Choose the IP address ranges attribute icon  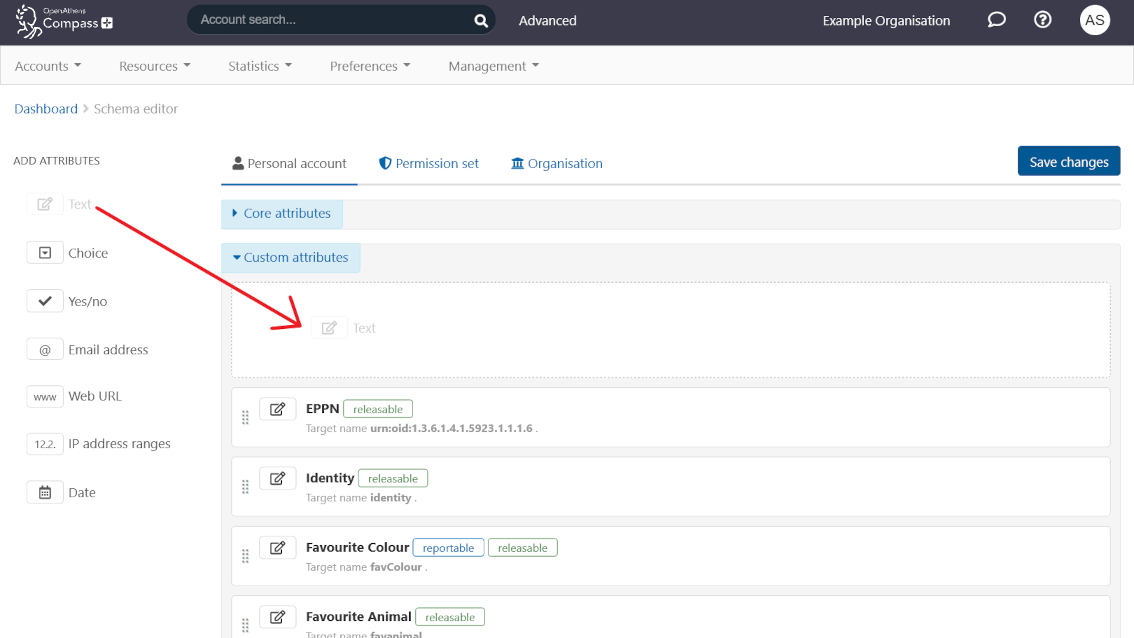pos(45,444)
